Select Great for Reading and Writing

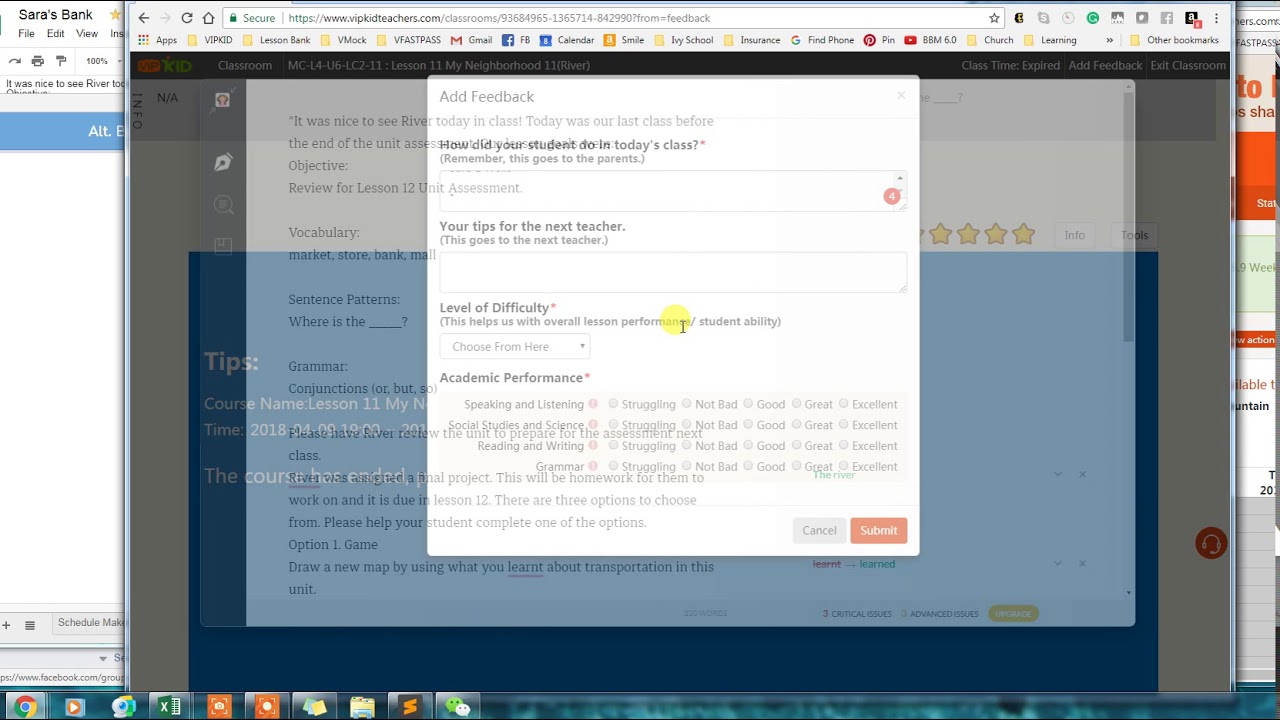pos(797,446)
